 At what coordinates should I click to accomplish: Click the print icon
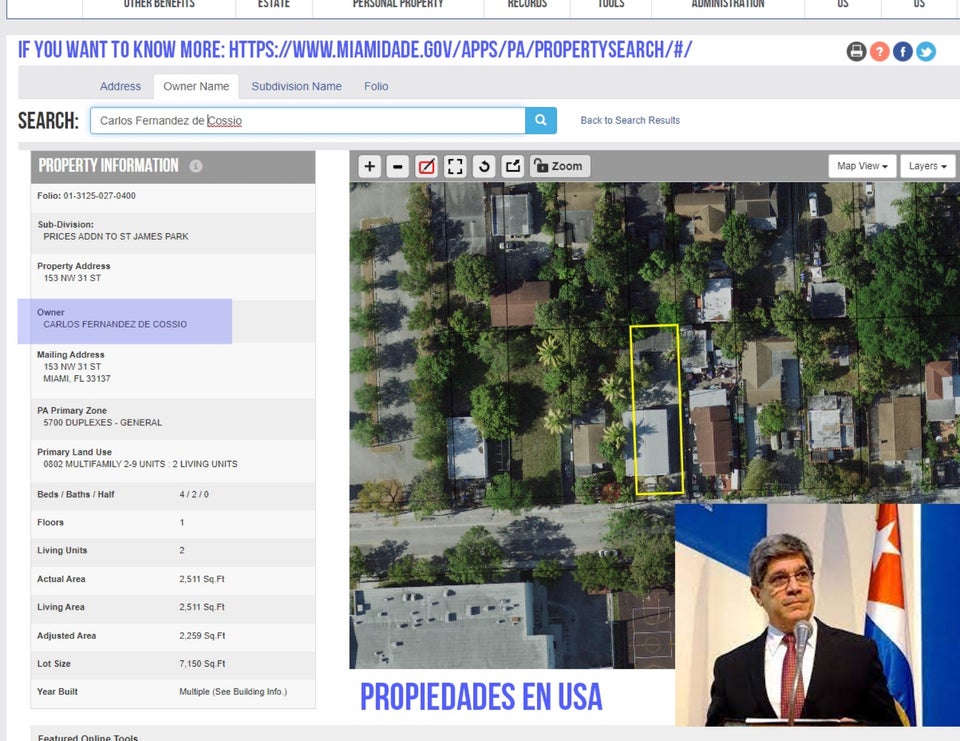pos(856,52)
